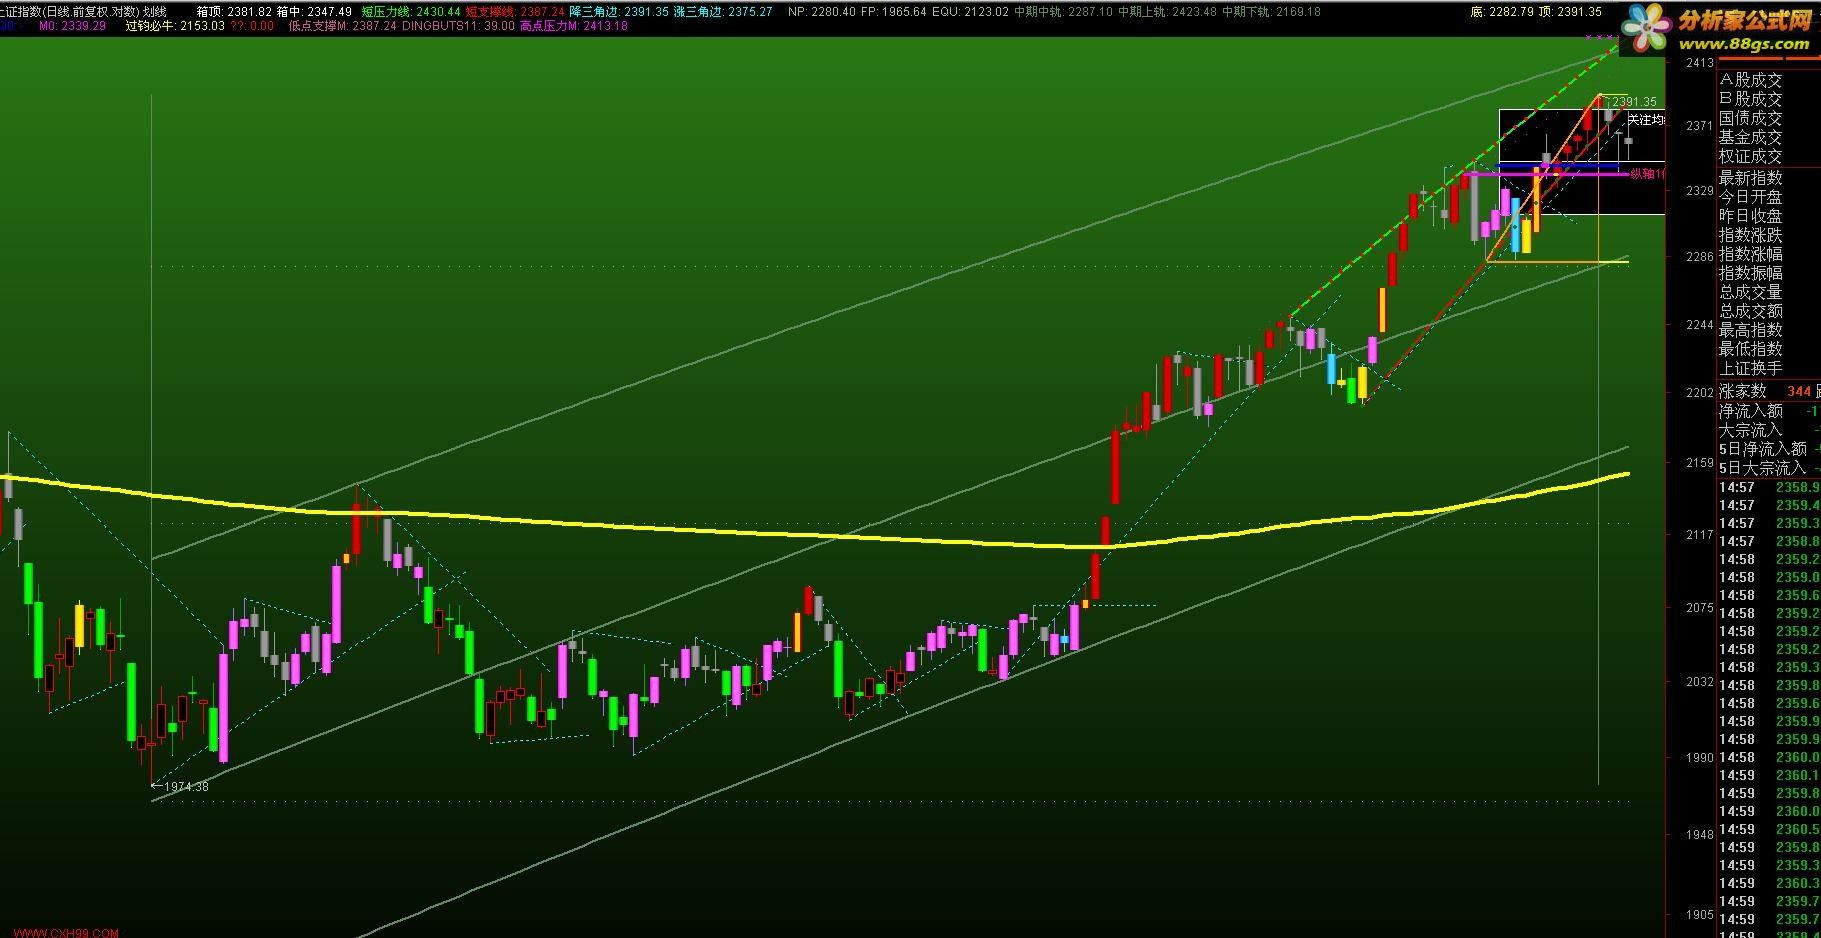Select the 中期上轨: 2423.48 value
The height and width of the screenshot is (938, 1821).
point(1167,12)
